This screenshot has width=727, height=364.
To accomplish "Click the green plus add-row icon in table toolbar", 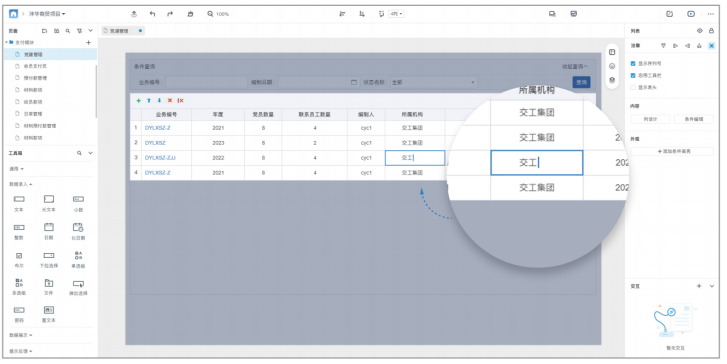I will click(139, 101).
